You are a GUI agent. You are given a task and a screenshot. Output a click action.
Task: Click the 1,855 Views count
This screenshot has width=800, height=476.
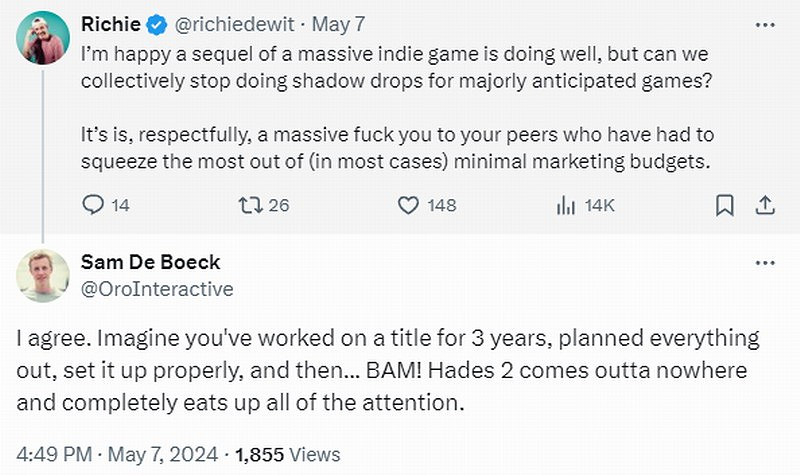pyautogui.click(x=288, y=454)
